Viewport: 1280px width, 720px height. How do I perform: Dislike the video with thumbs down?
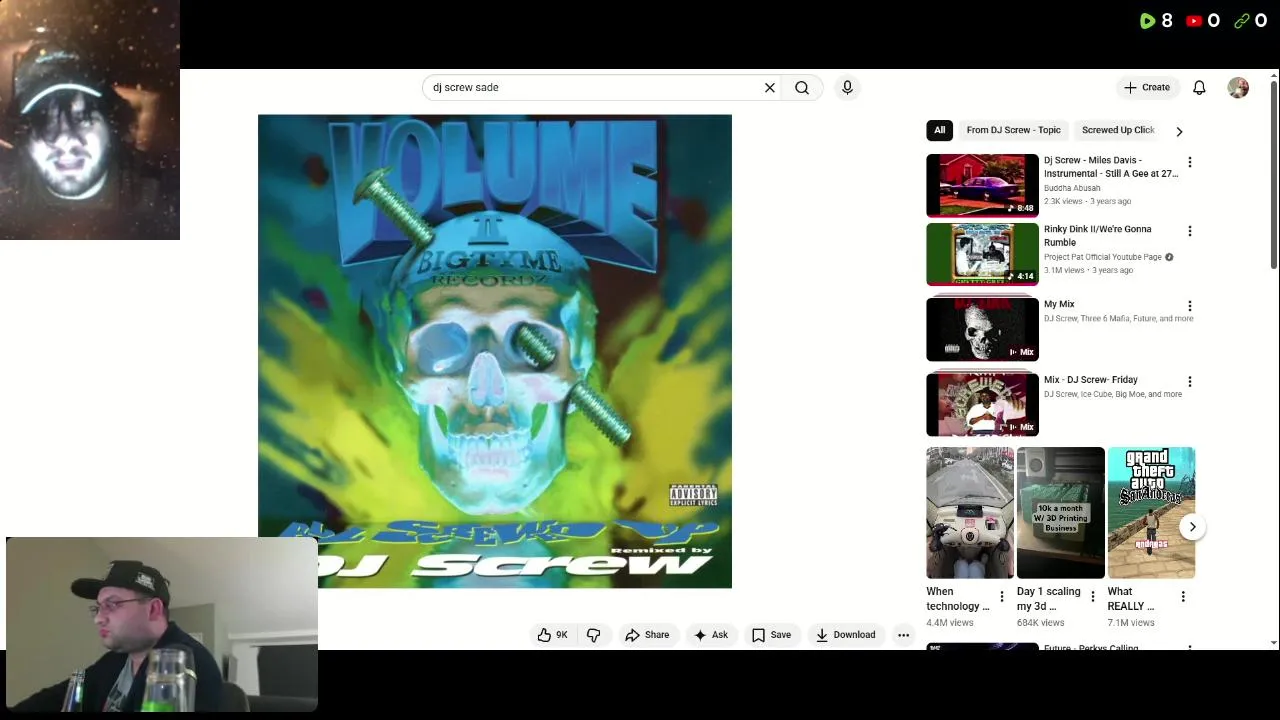[x=594, y=635]
